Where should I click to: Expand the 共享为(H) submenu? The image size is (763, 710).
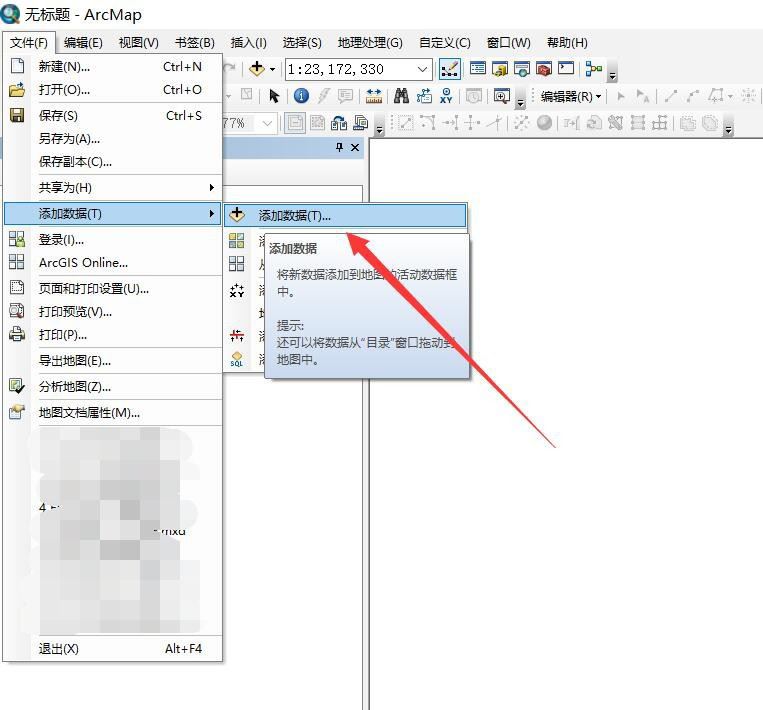coord(113,187)
